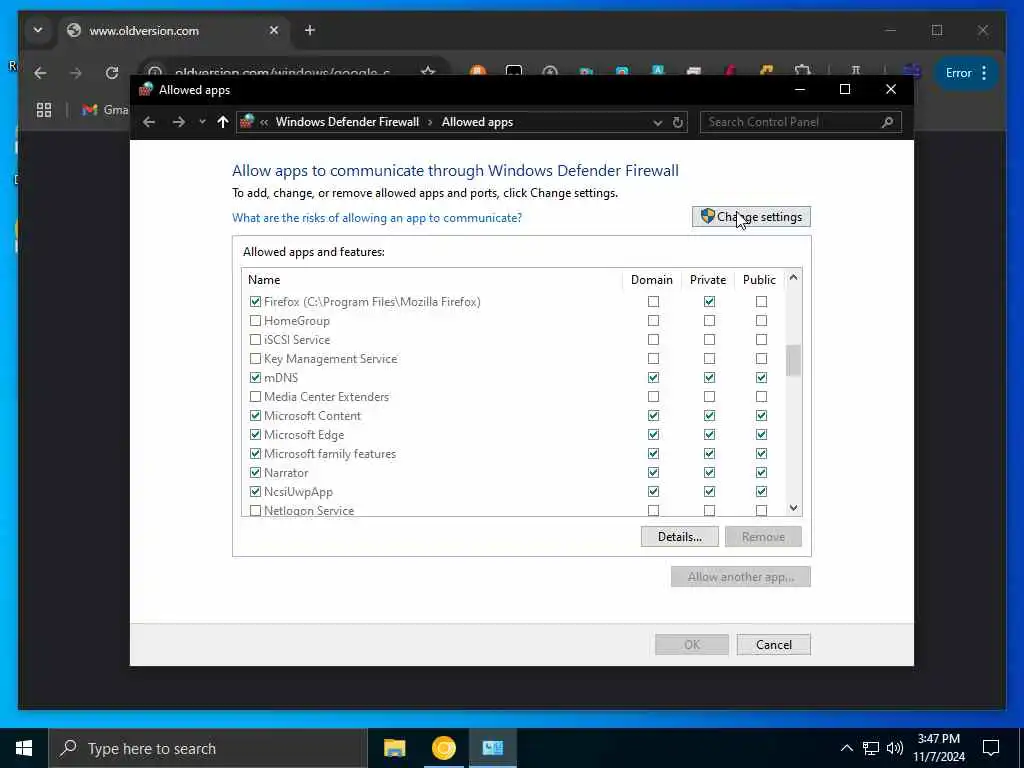Select Microsoft family features row

(513, 453)
